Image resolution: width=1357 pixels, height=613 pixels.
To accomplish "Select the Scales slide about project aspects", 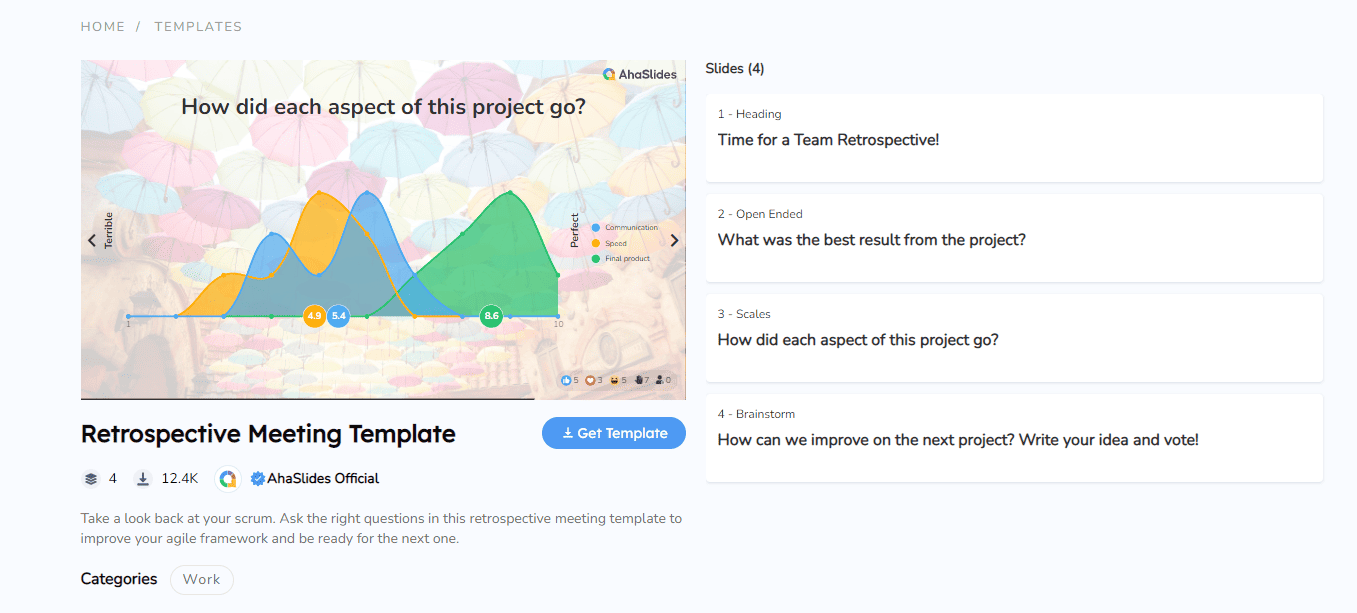I will [1014, 338].
